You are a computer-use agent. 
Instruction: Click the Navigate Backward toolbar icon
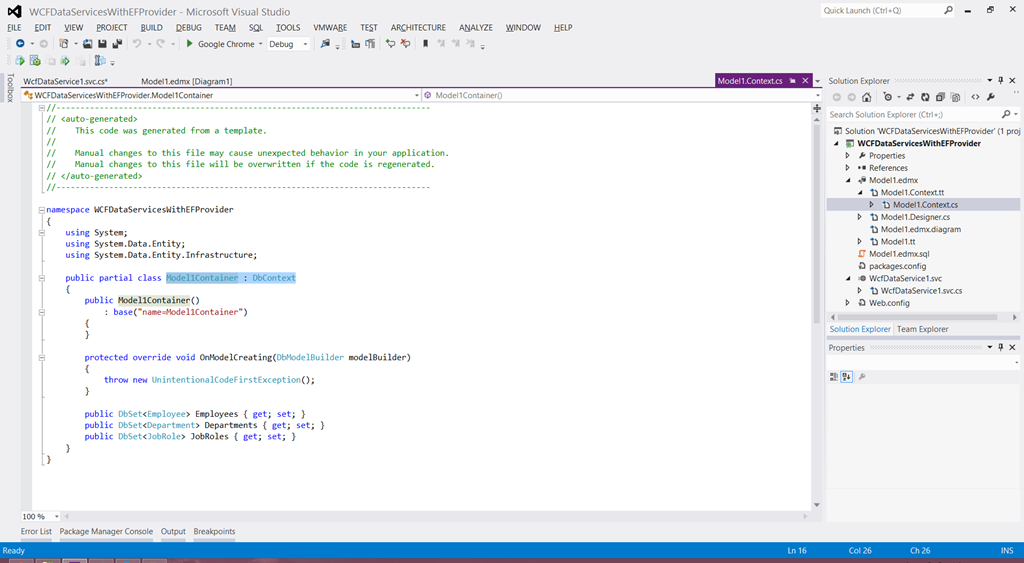tap(20, 44)
